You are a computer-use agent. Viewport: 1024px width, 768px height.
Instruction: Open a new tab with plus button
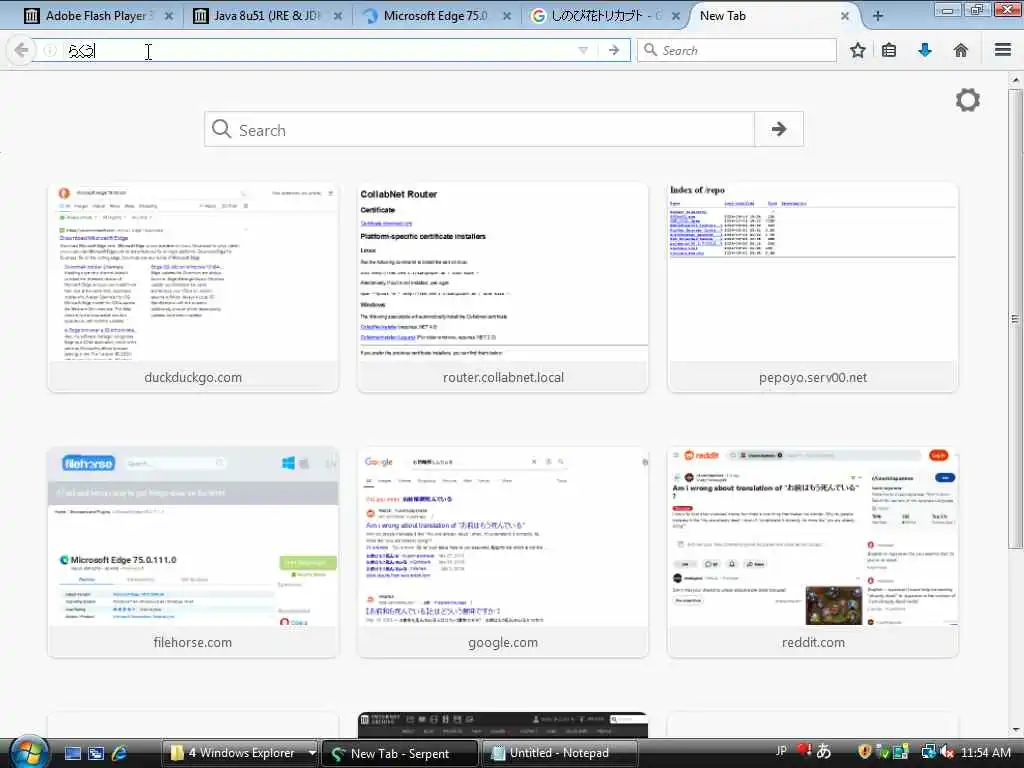878,16
